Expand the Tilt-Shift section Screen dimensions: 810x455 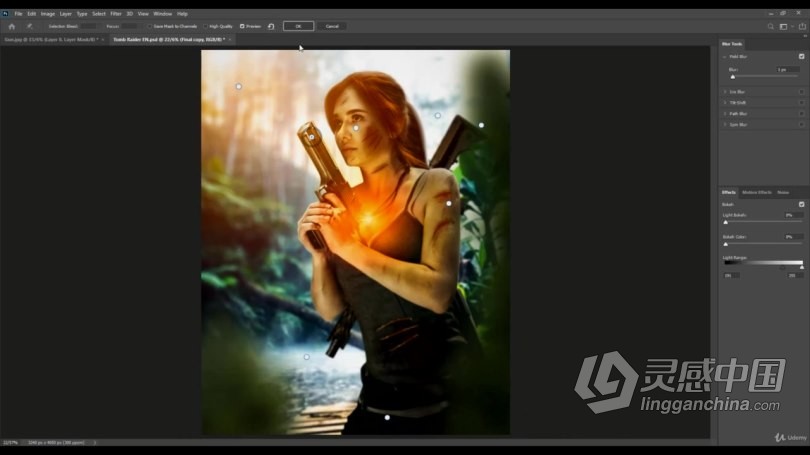[x=725, y=103]
